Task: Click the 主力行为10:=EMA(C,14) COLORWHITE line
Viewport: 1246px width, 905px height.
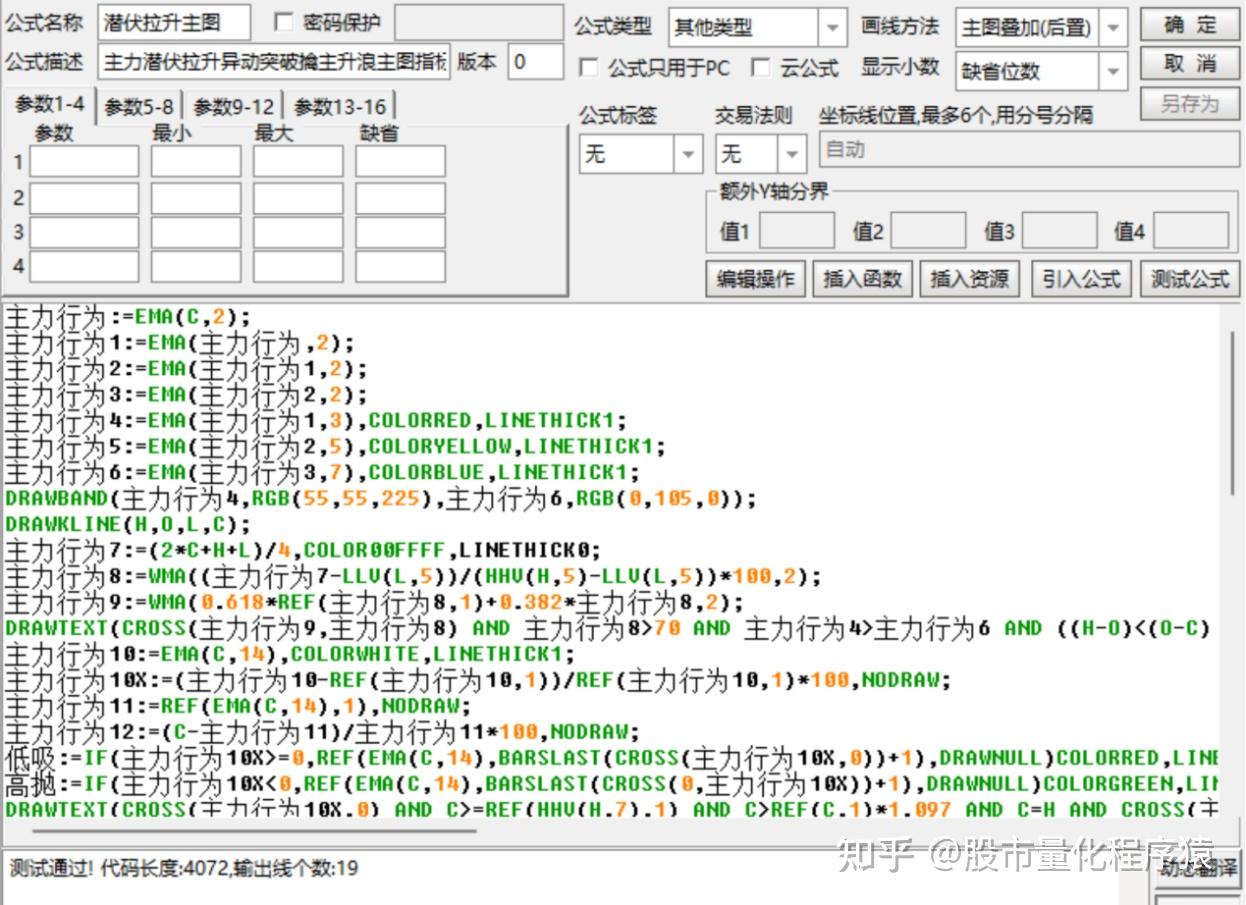Action: pos(290,654)
